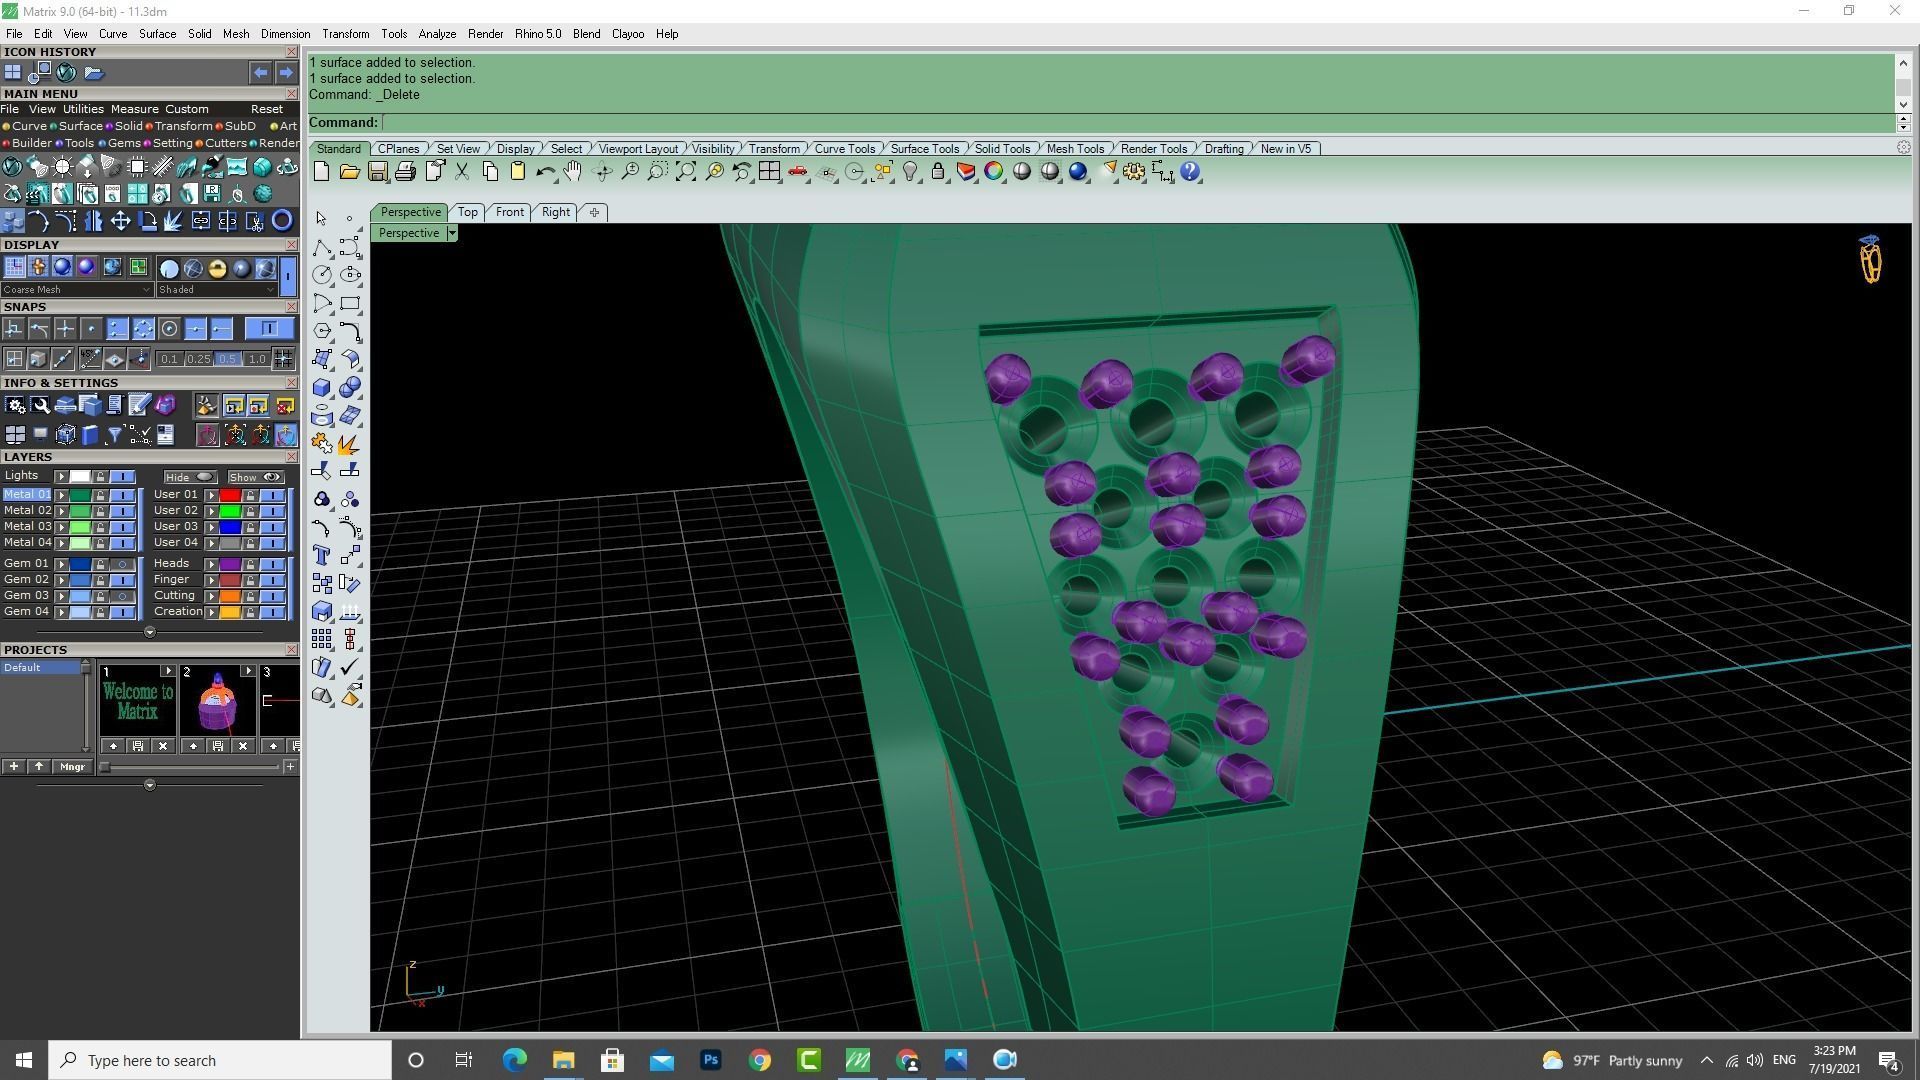The height and width of the screenshot is (1080, 1920).
Task: Toggle User 01 layer on/off switch
Action: point(272,495)
